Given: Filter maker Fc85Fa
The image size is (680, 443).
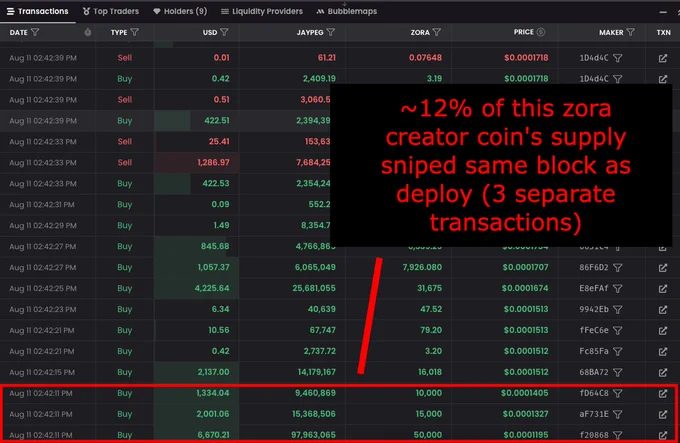Looking at the screenshot, I should (x=618, y=352).
